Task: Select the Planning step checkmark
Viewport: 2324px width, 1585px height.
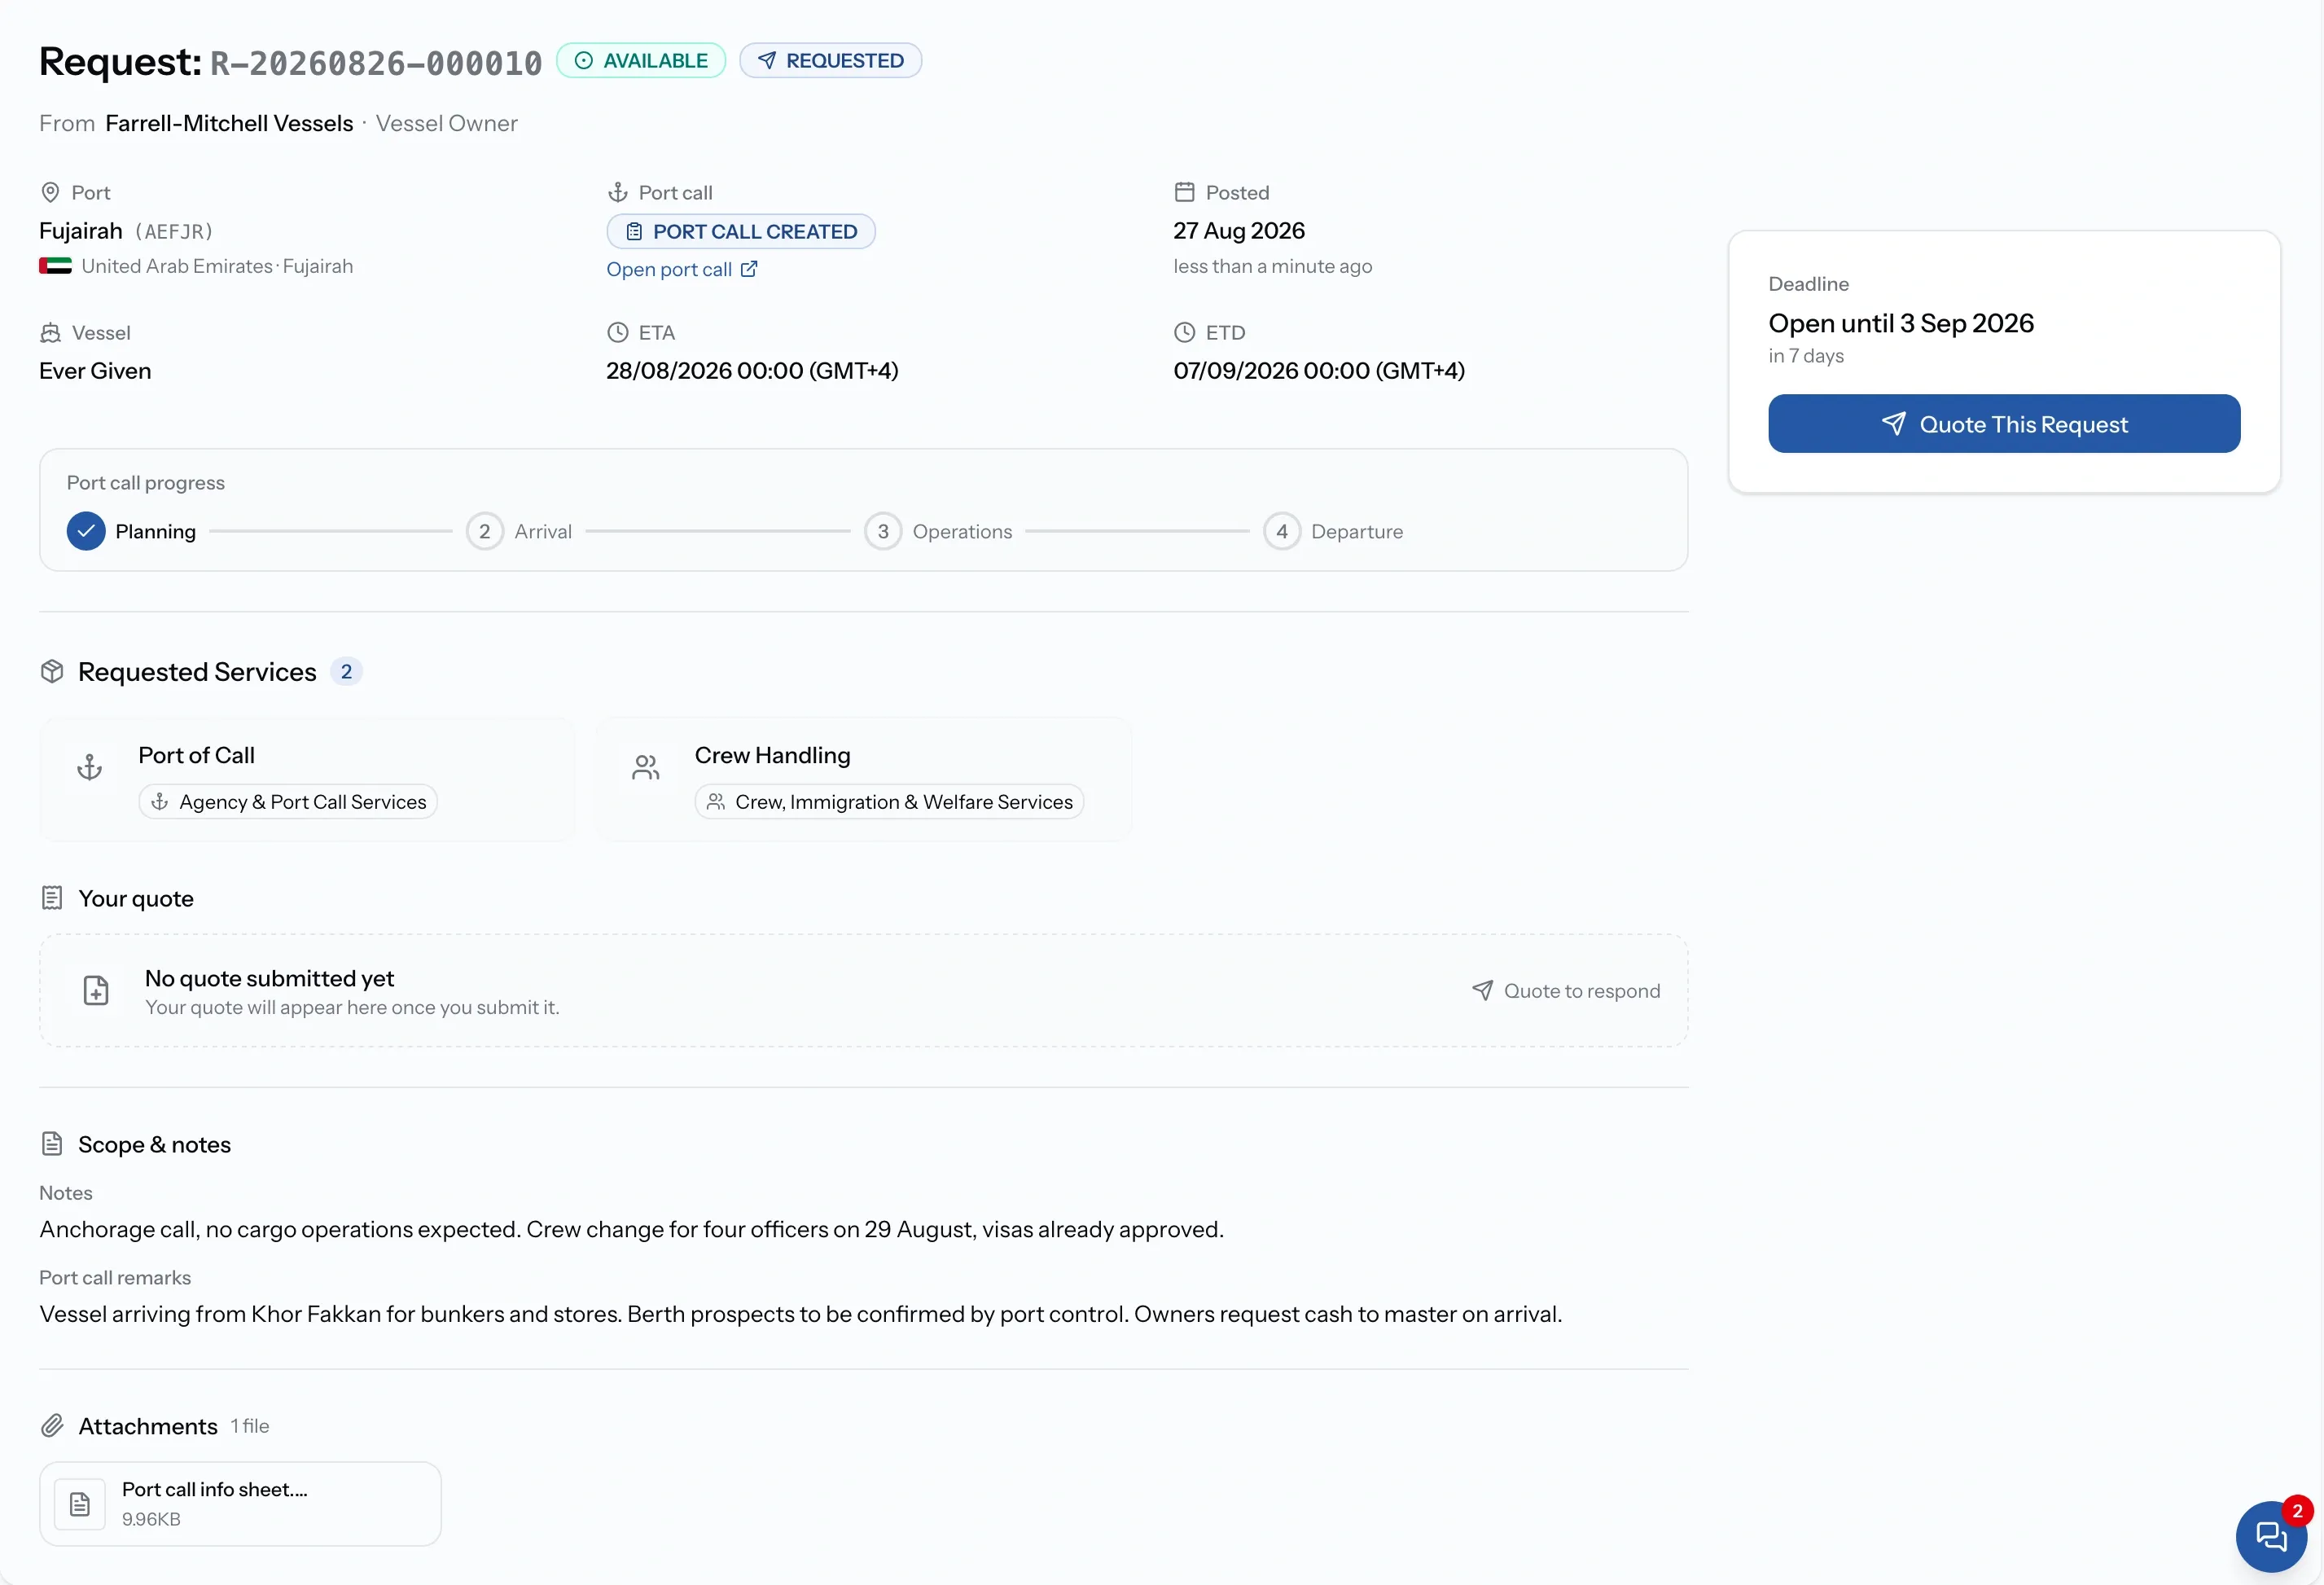Action: [x=86, y=531]
